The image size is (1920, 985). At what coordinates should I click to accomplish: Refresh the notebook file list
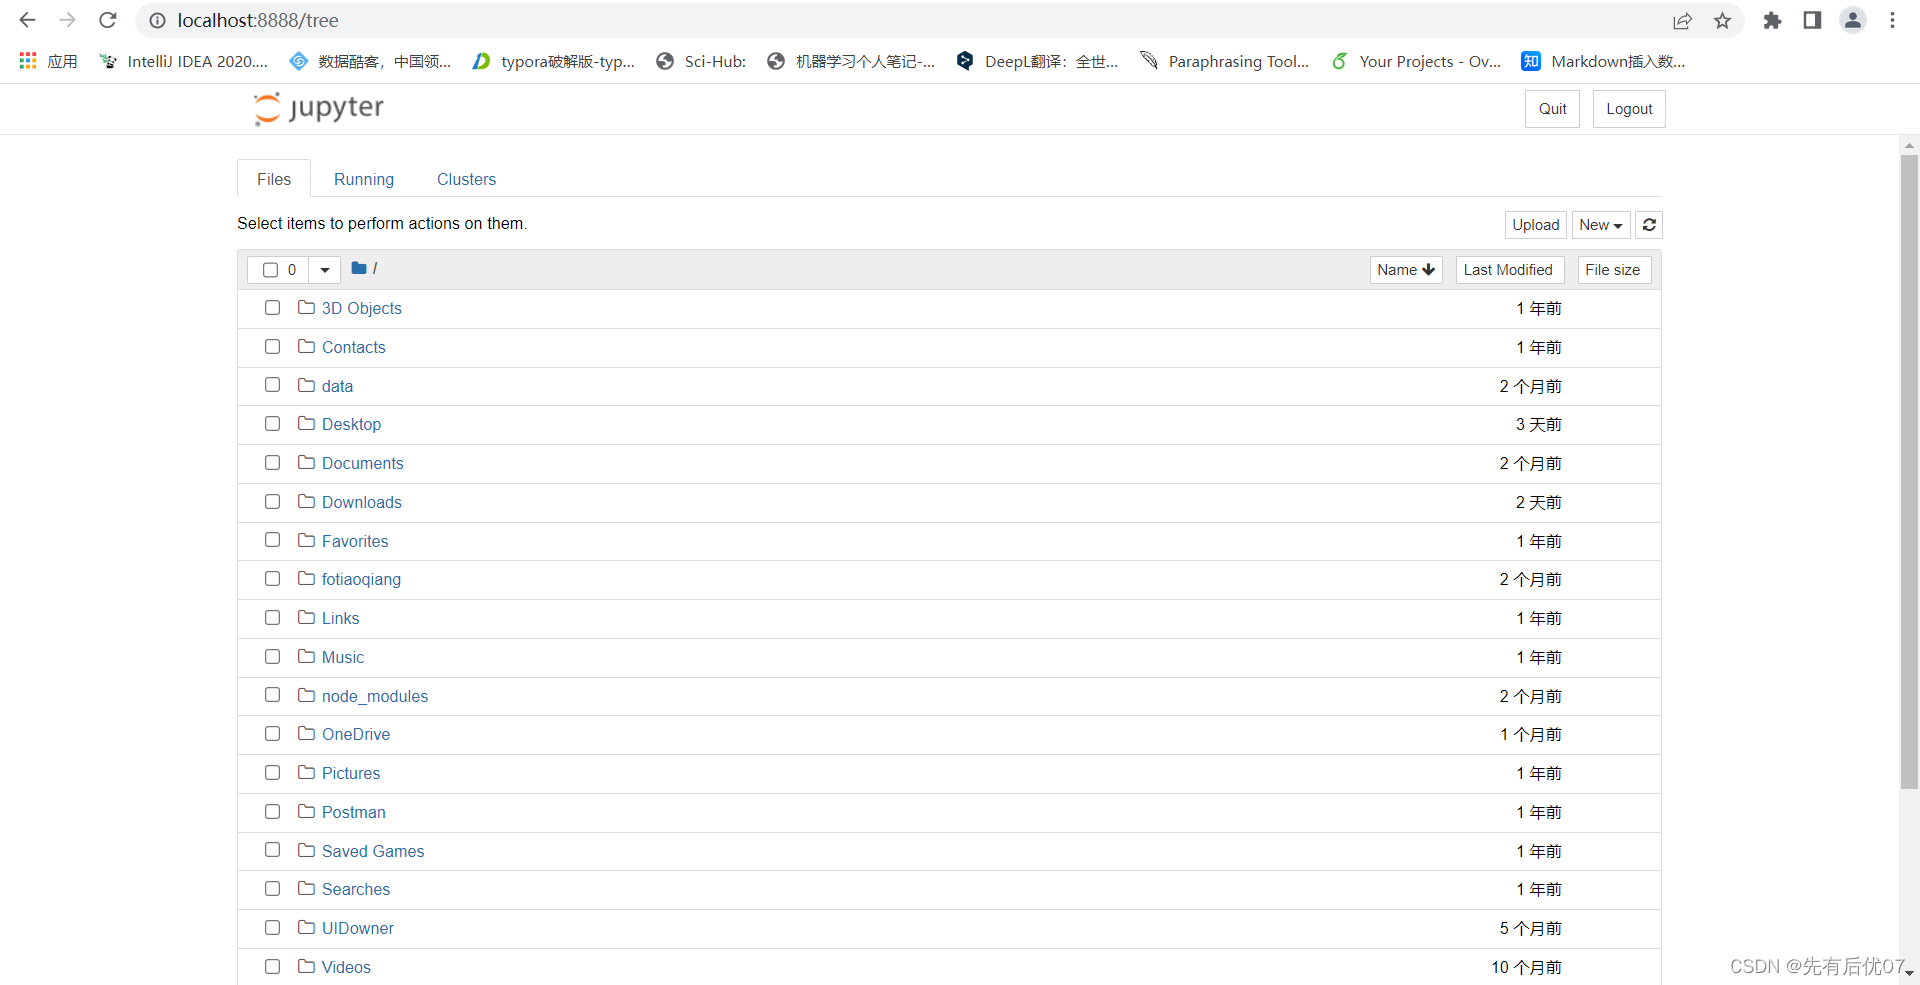(x=1649, y=225)
